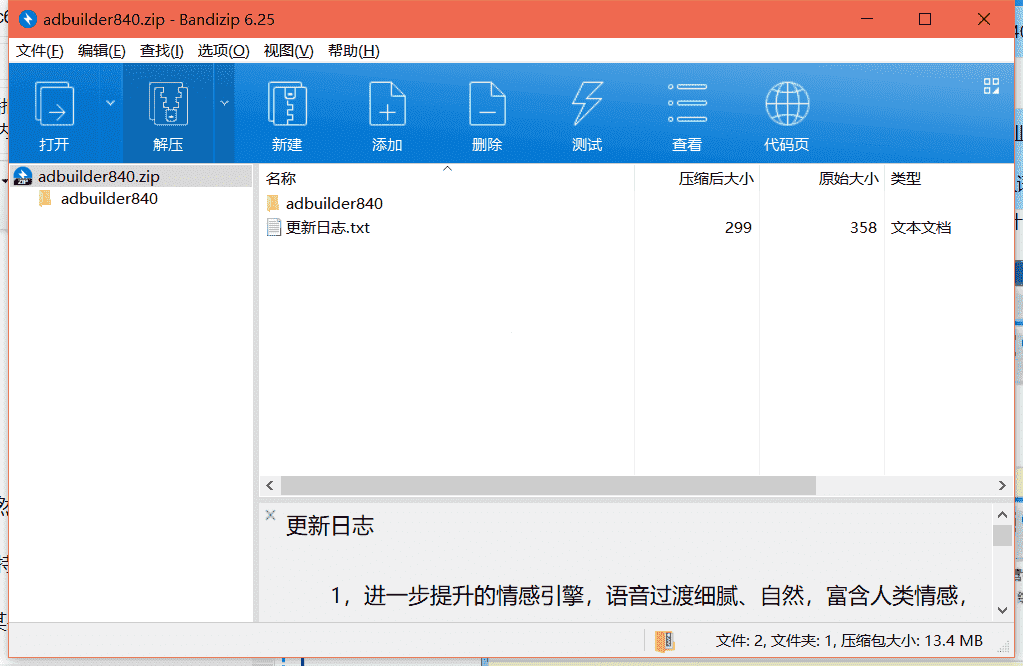Close the preview pane with X

pyautogui.click(x=271, y=515)
